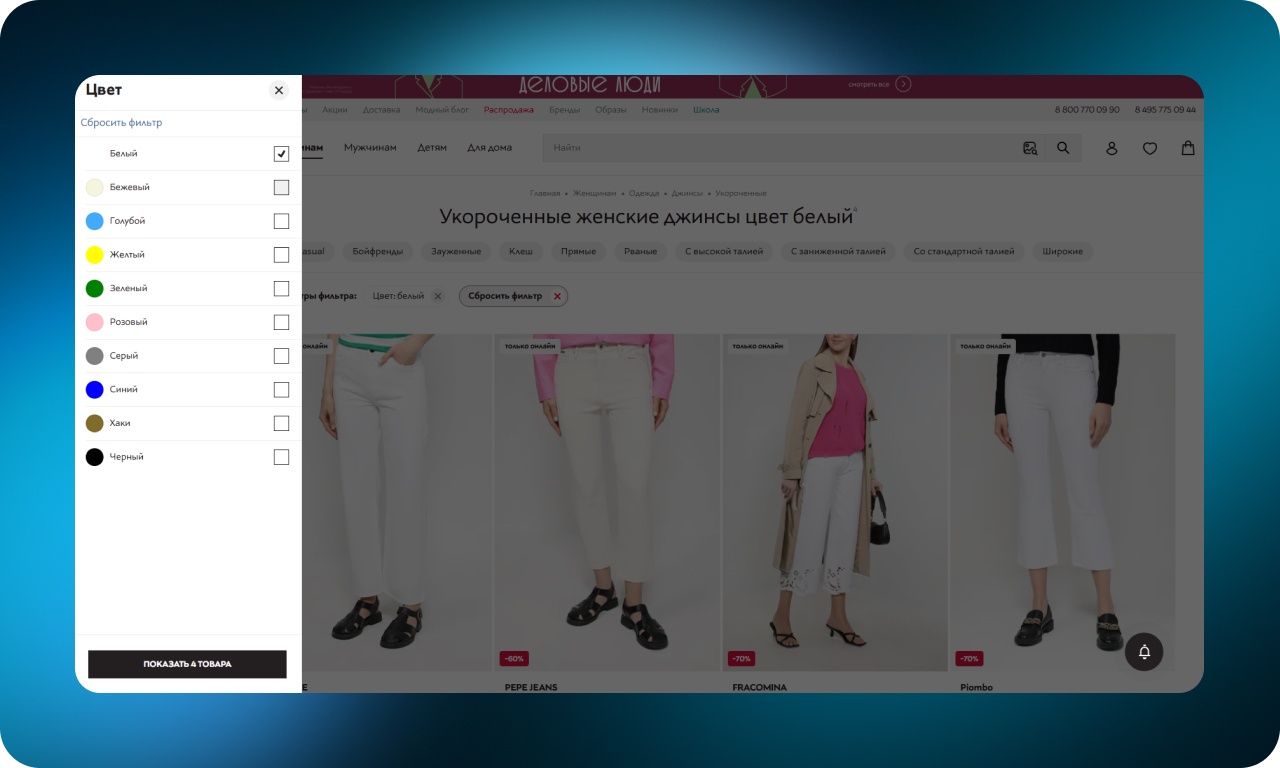Remove the 'Цвет: белый' filter chip
The height and width of the screenshot is (768, 1280).
tap(437, 296)
